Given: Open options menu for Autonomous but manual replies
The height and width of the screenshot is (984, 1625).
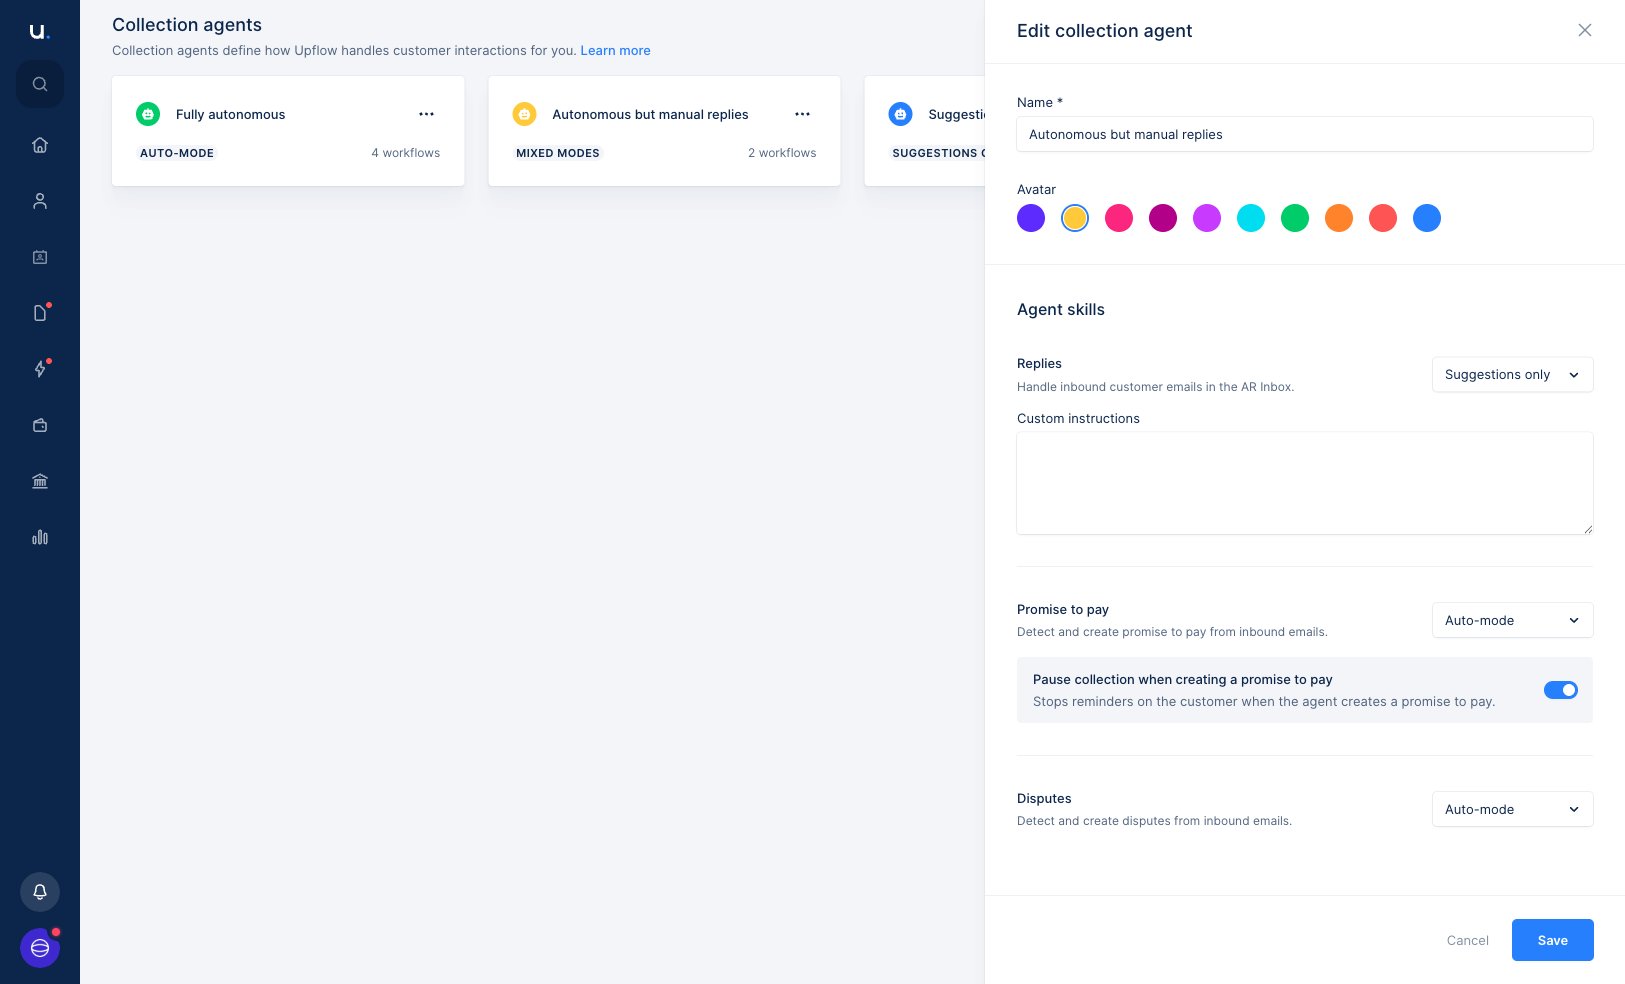Looking at the screenshot, I should tap(803, 114).
